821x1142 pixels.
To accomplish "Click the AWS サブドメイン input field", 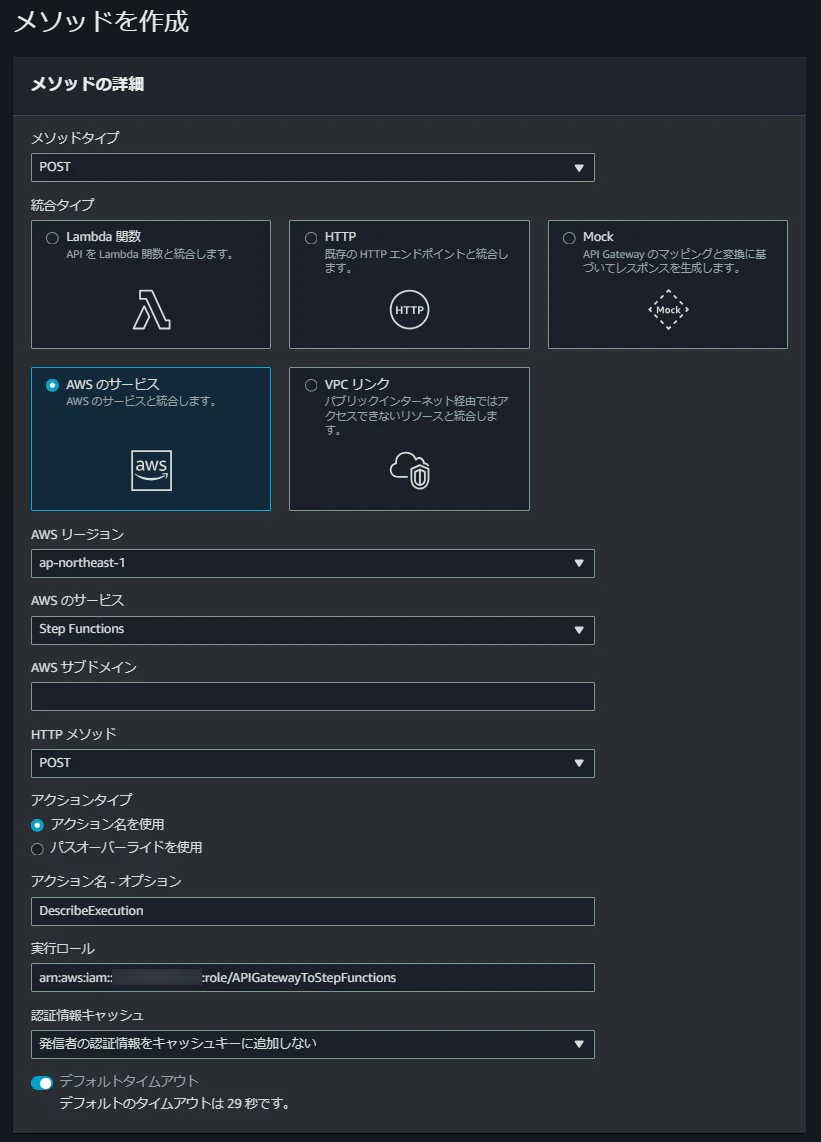I will [313, 696].
